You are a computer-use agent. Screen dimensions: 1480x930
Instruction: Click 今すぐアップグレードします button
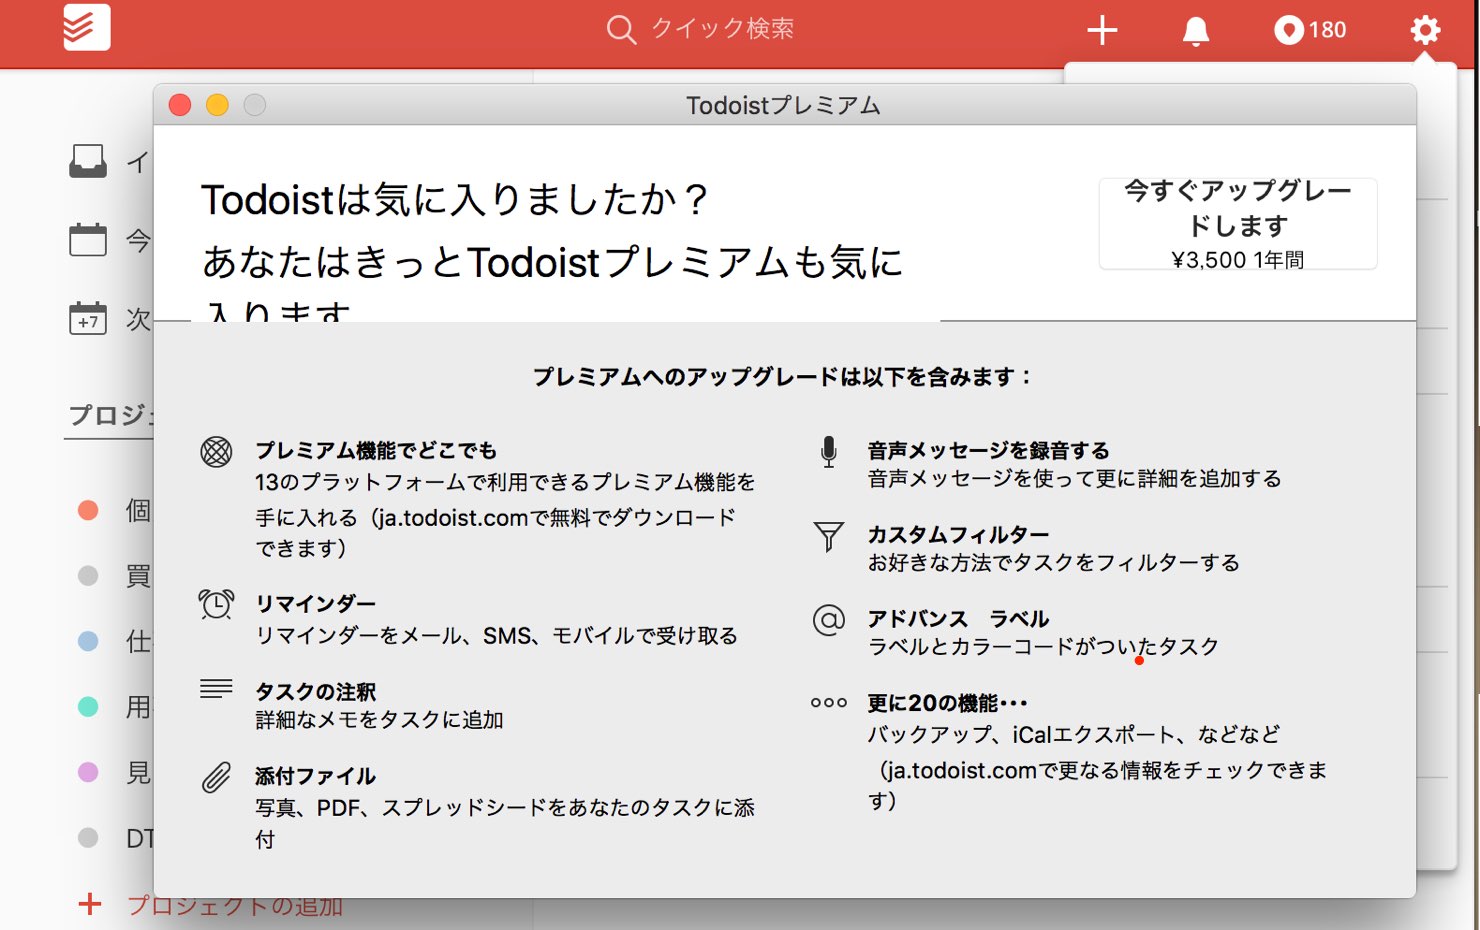tap(1238, 224)
